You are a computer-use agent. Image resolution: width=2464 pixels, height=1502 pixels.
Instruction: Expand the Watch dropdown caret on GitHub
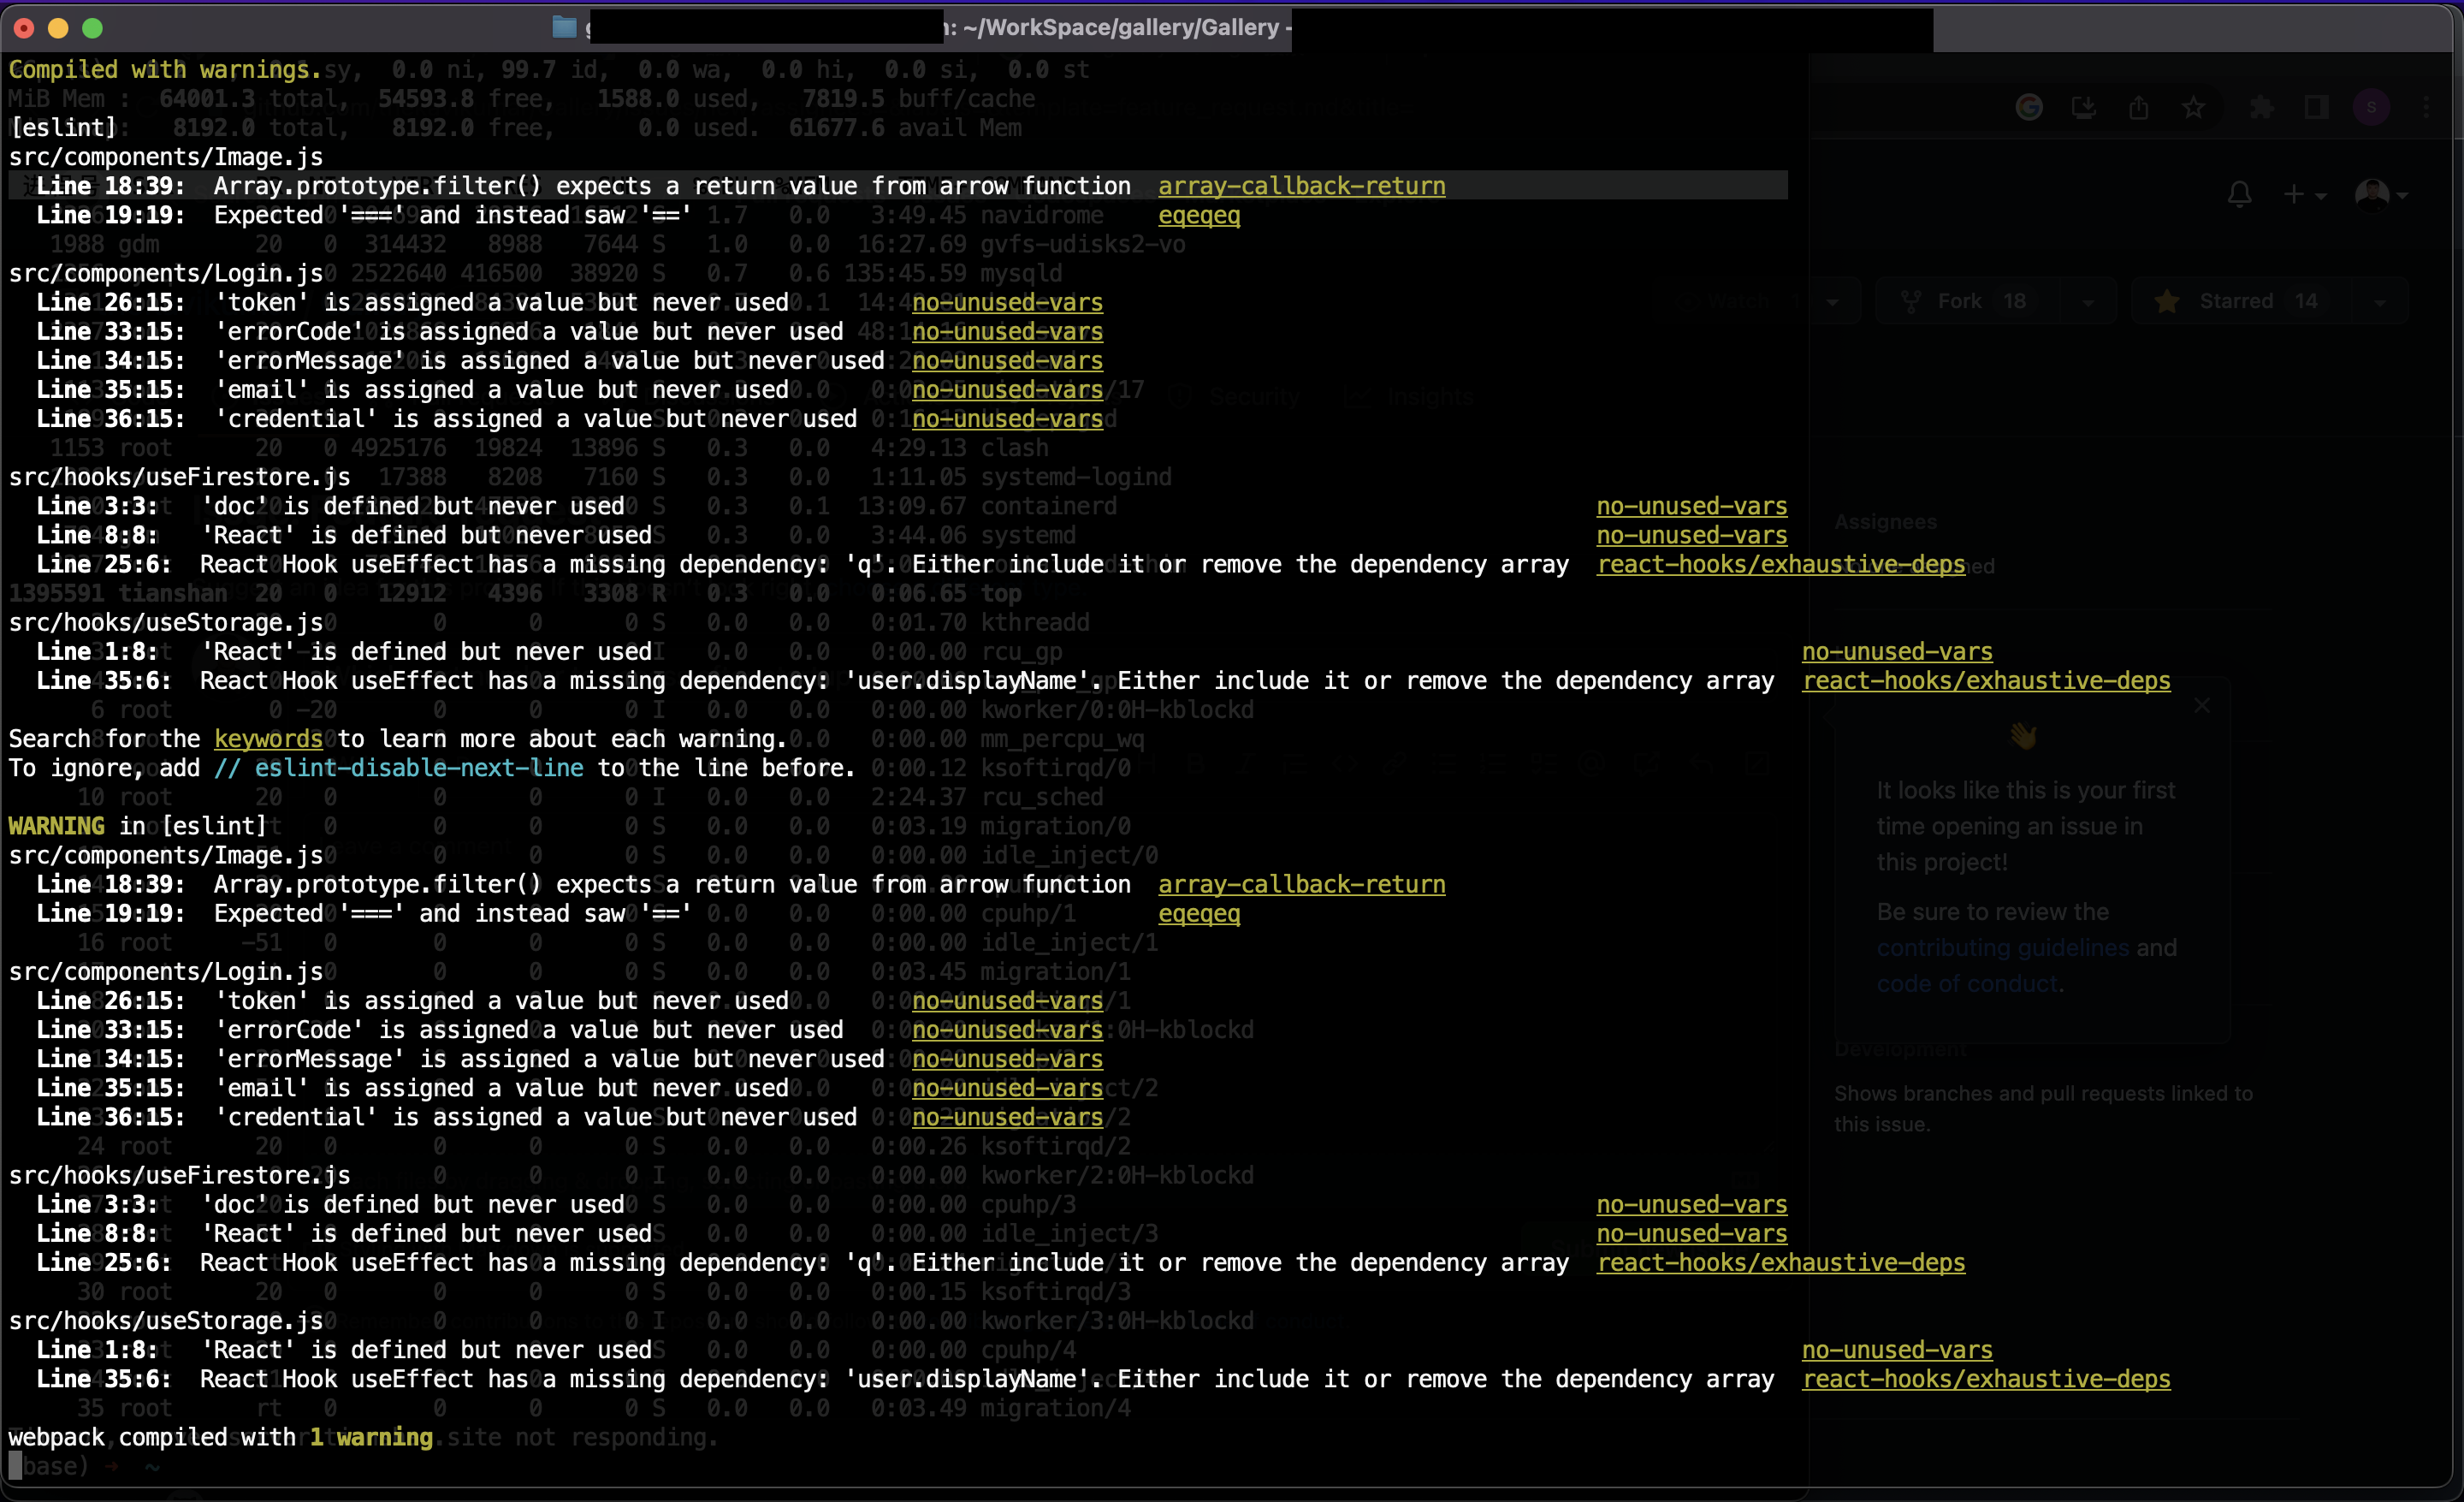tap(1832, 301)
